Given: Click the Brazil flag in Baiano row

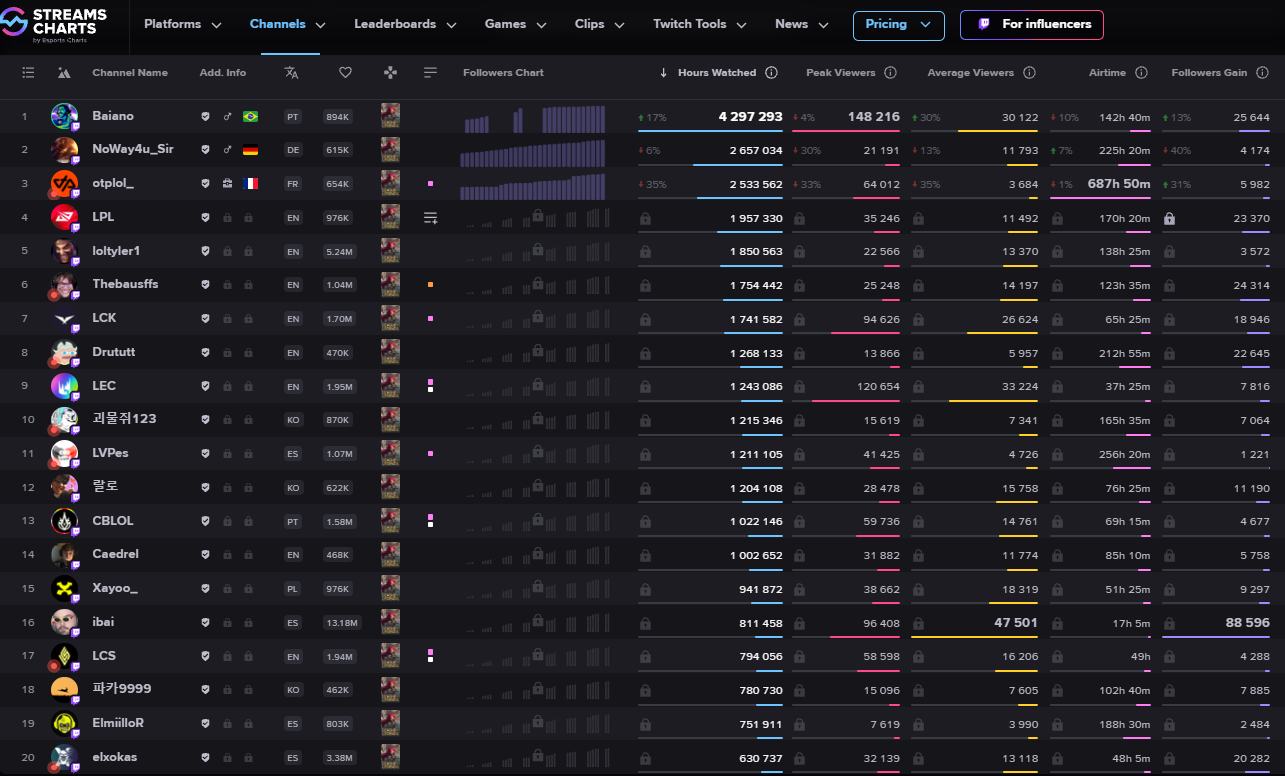Looking at the screenshot, I should (x=250, y=117).
